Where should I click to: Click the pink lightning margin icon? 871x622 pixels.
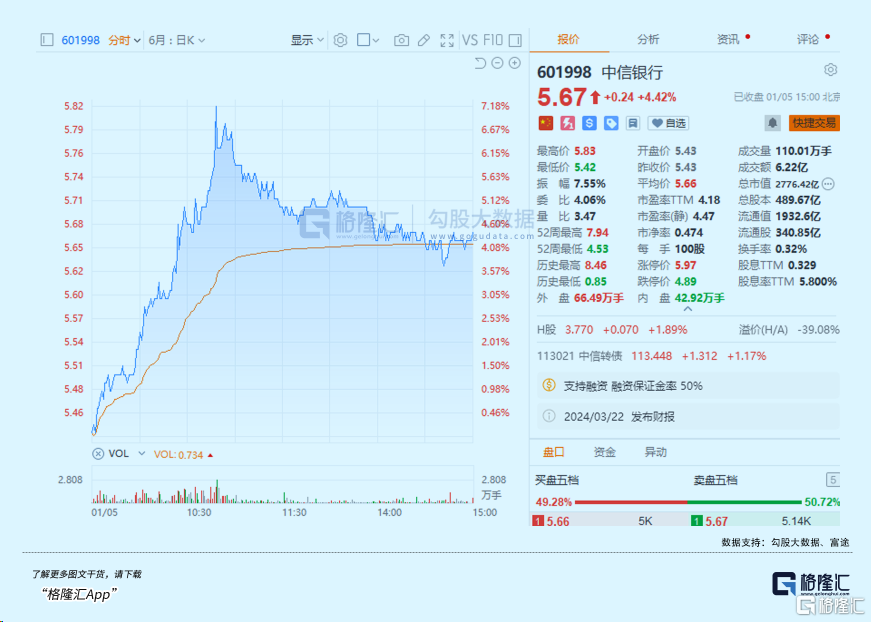(x=567, y=123)
